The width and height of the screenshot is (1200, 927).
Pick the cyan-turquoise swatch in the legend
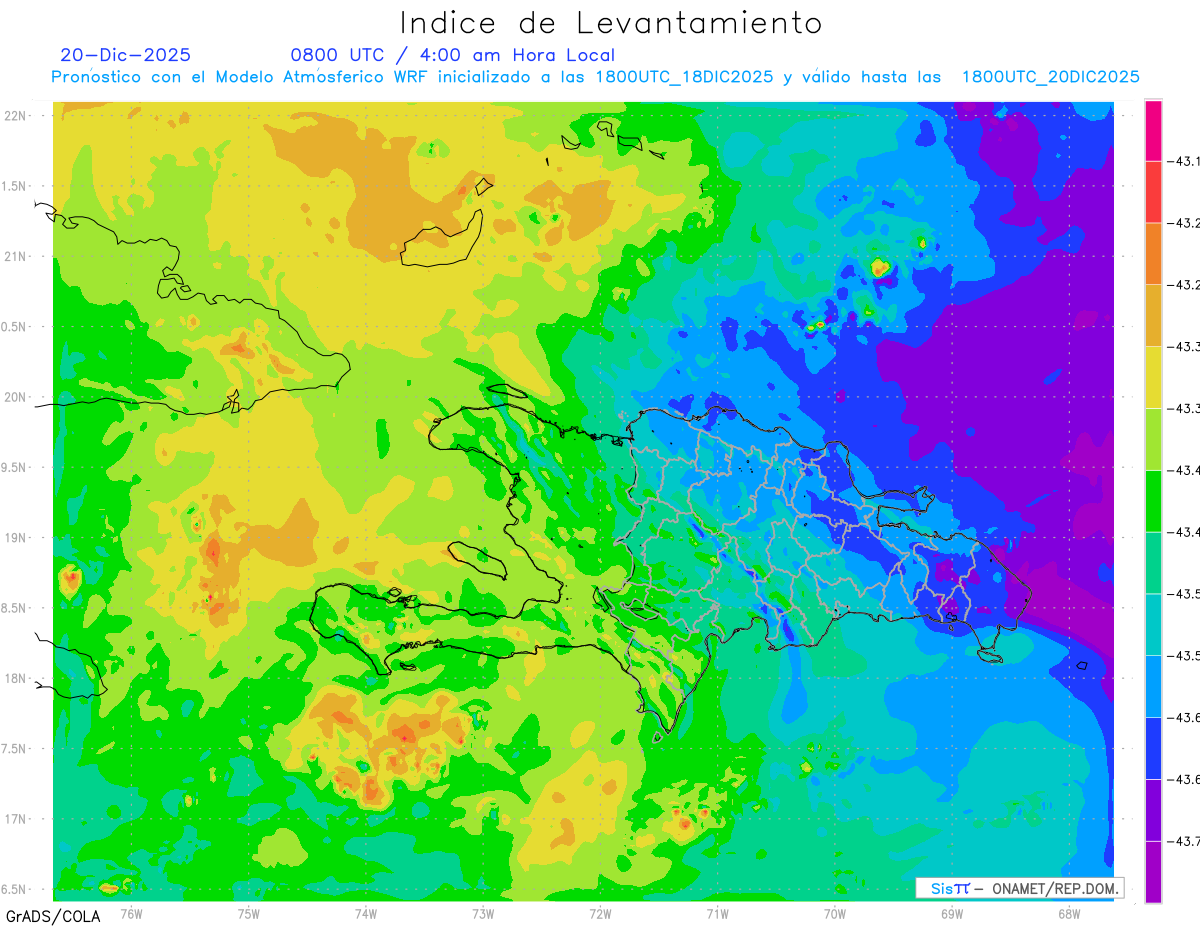[1153, 624]
